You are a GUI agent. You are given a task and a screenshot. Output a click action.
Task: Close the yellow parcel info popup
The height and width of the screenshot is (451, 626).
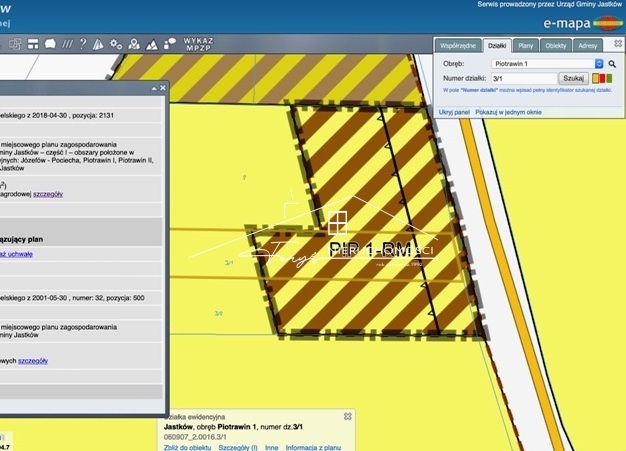pyautogui.click(x=348, y=416)
